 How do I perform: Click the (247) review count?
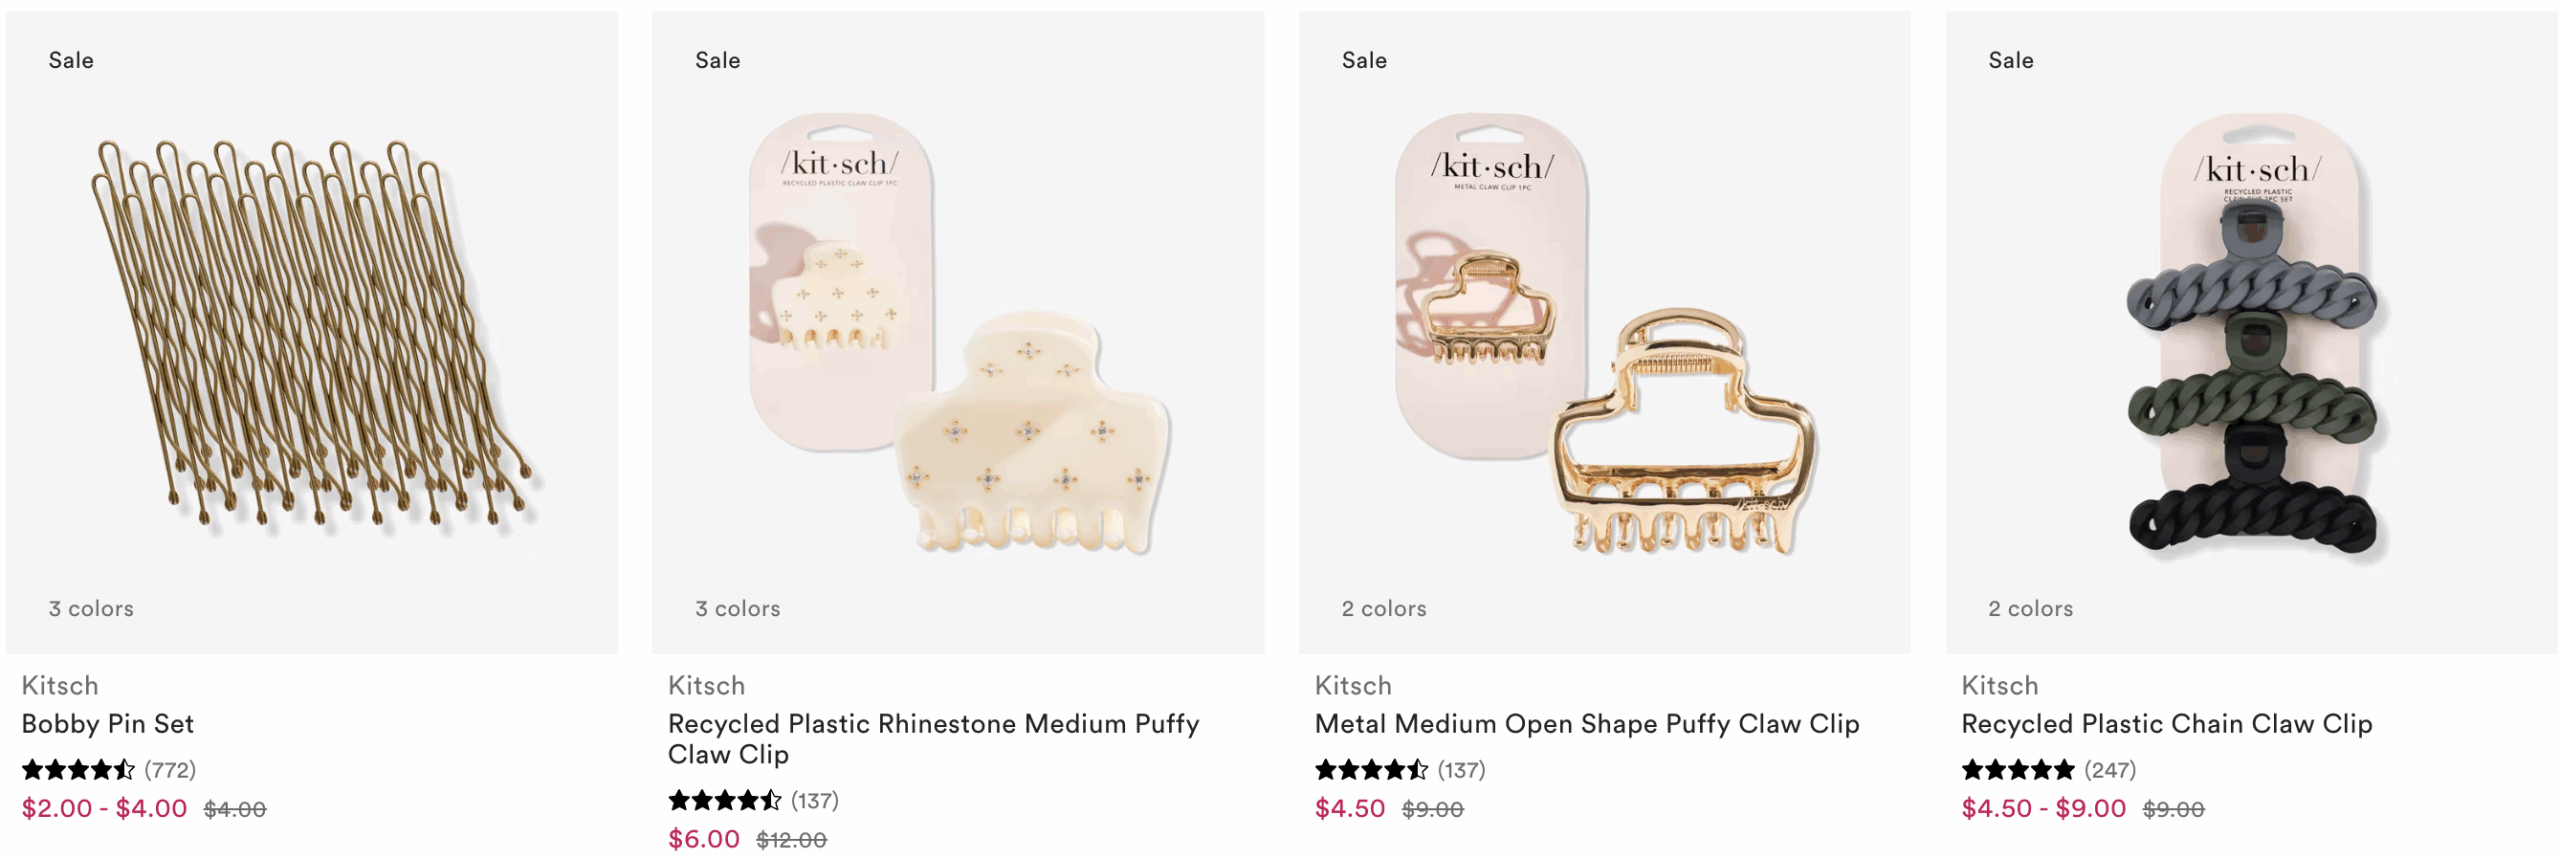pyautogui.click(x=2110, y=770)
